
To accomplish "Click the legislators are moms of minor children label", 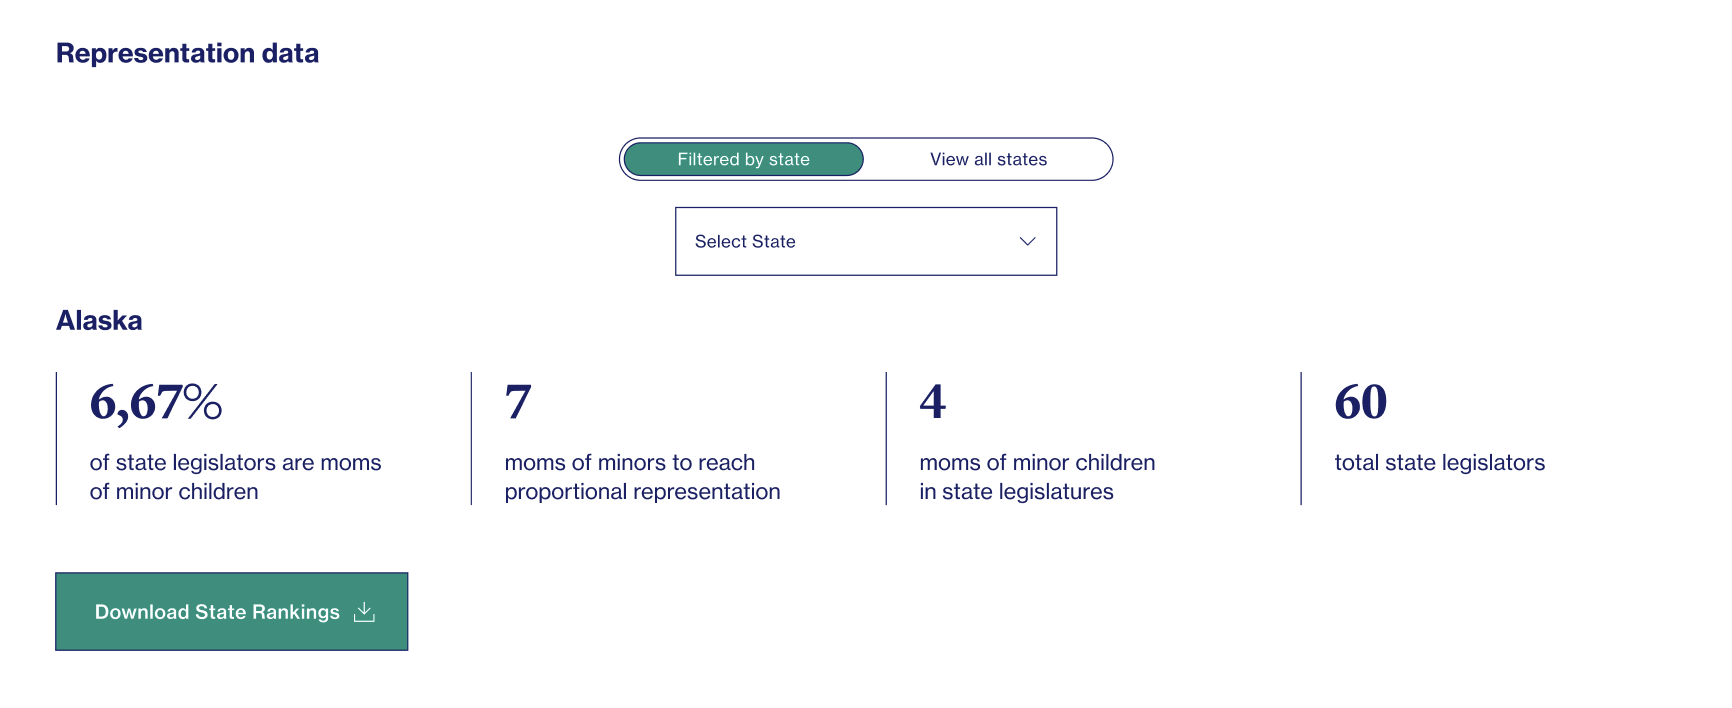I will 235,477.
